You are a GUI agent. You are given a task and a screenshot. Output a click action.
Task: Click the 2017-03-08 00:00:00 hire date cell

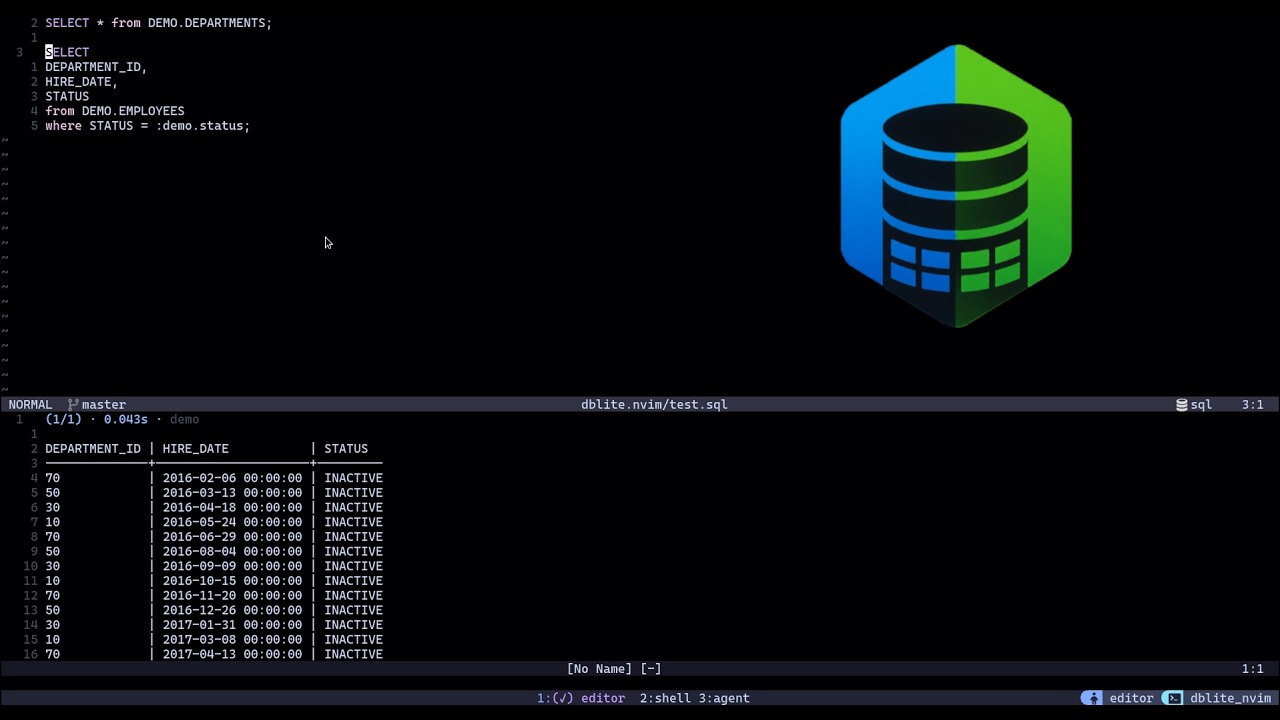[x=232, y=639]
